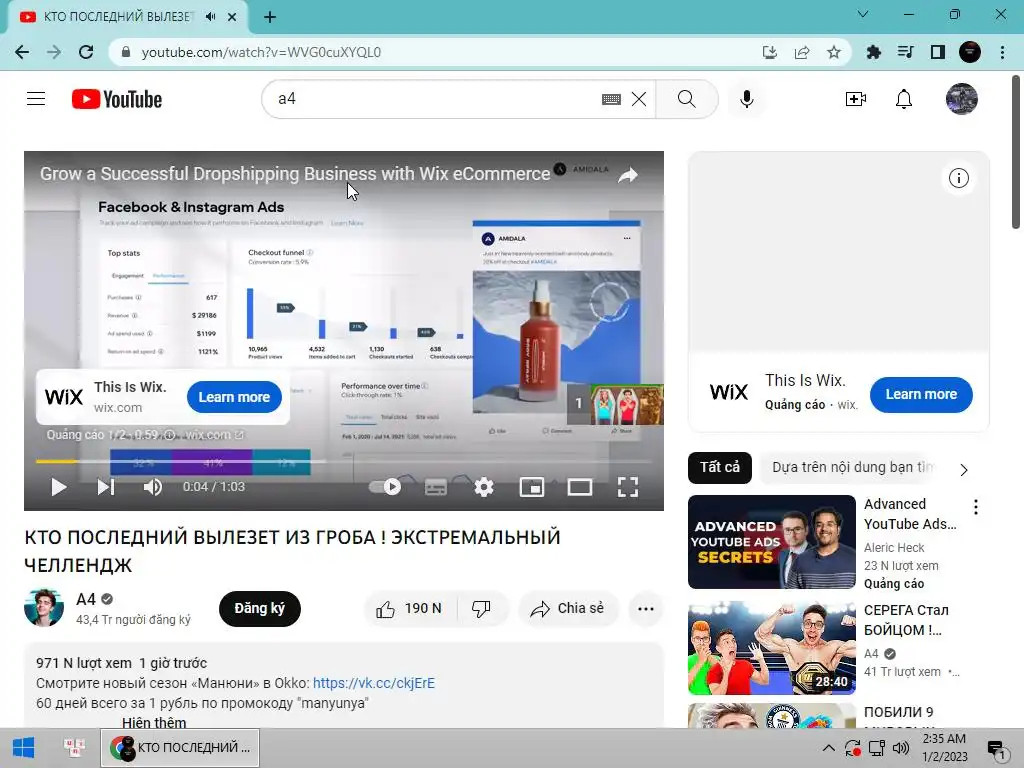Bookmark this page with the star

[x=834, y=52]
